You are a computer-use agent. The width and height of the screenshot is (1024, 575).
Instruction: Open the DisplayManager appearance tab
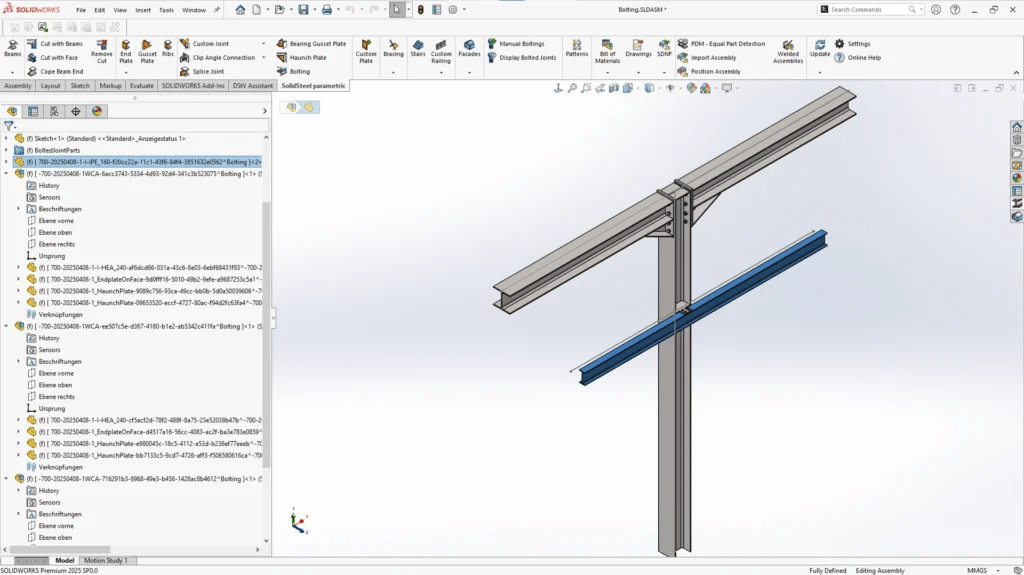click(97, 111)
